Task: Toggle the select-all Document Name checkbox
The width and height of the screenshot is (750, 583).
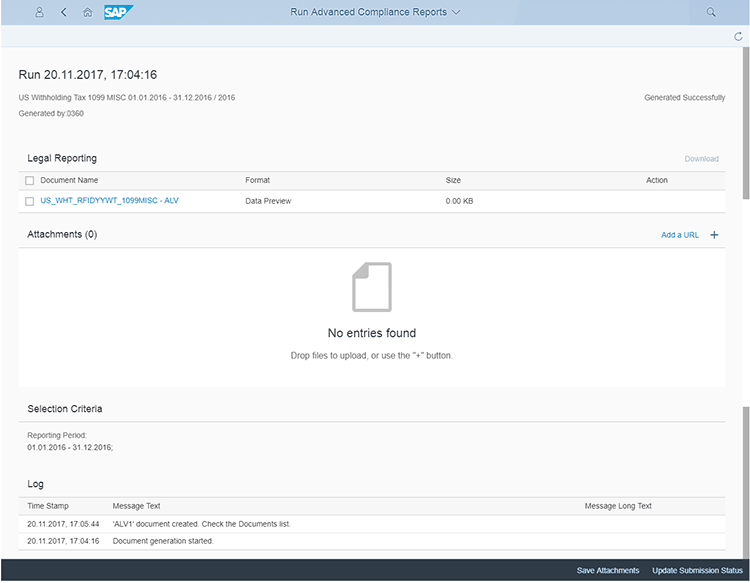Action: tap(30, 181)
